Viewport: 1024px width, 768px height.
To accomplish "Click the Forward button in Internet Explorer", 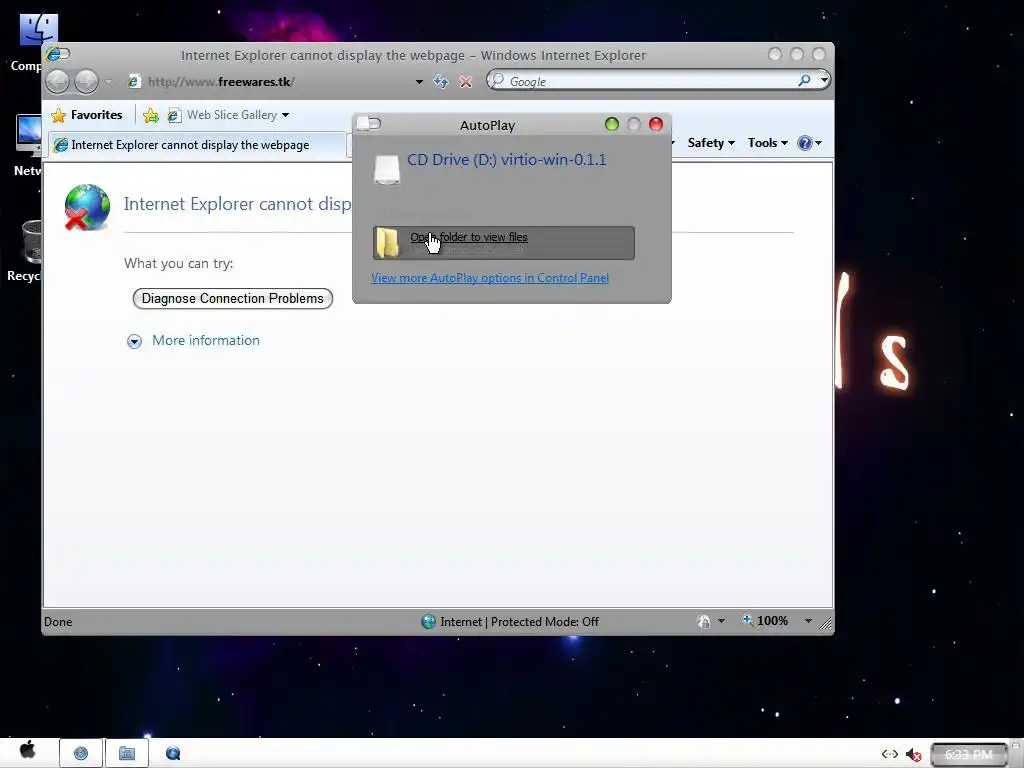I will pyautogui.click(x=86, y=82).
